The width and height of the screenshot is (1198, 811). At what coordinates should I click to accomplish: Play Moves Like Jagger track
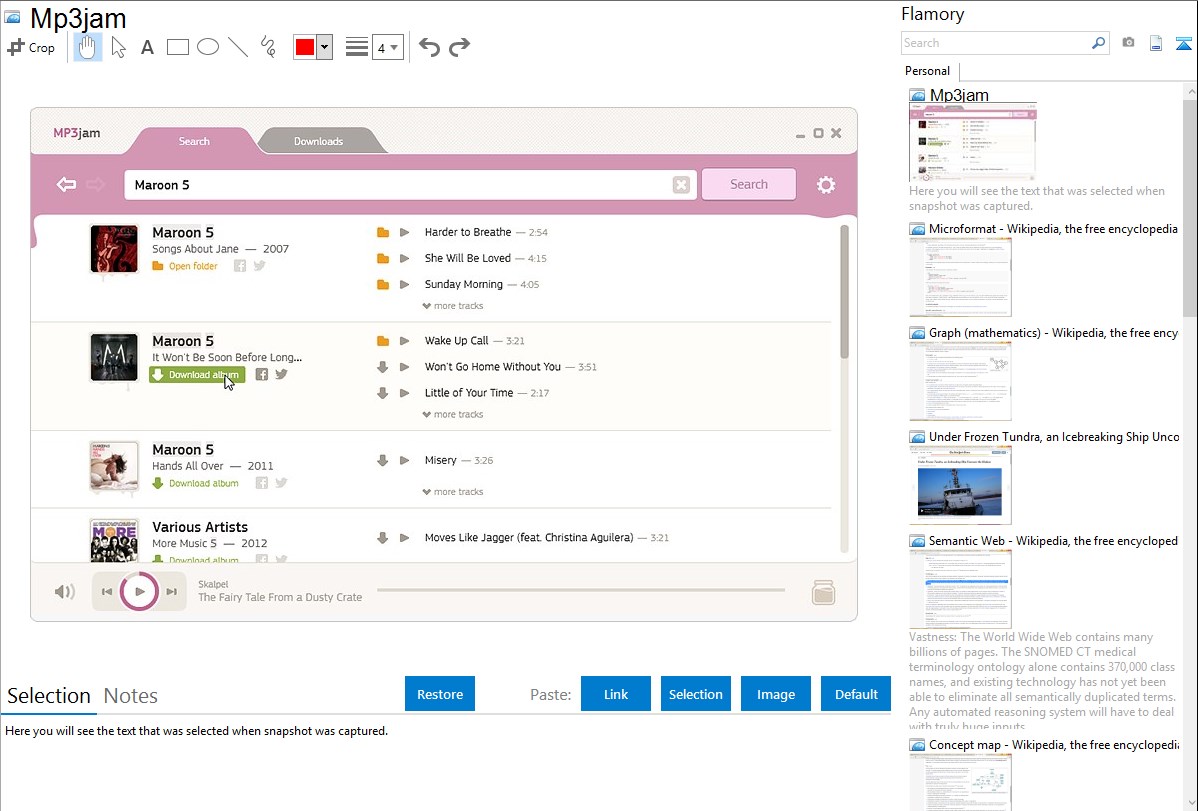[404, 537]
